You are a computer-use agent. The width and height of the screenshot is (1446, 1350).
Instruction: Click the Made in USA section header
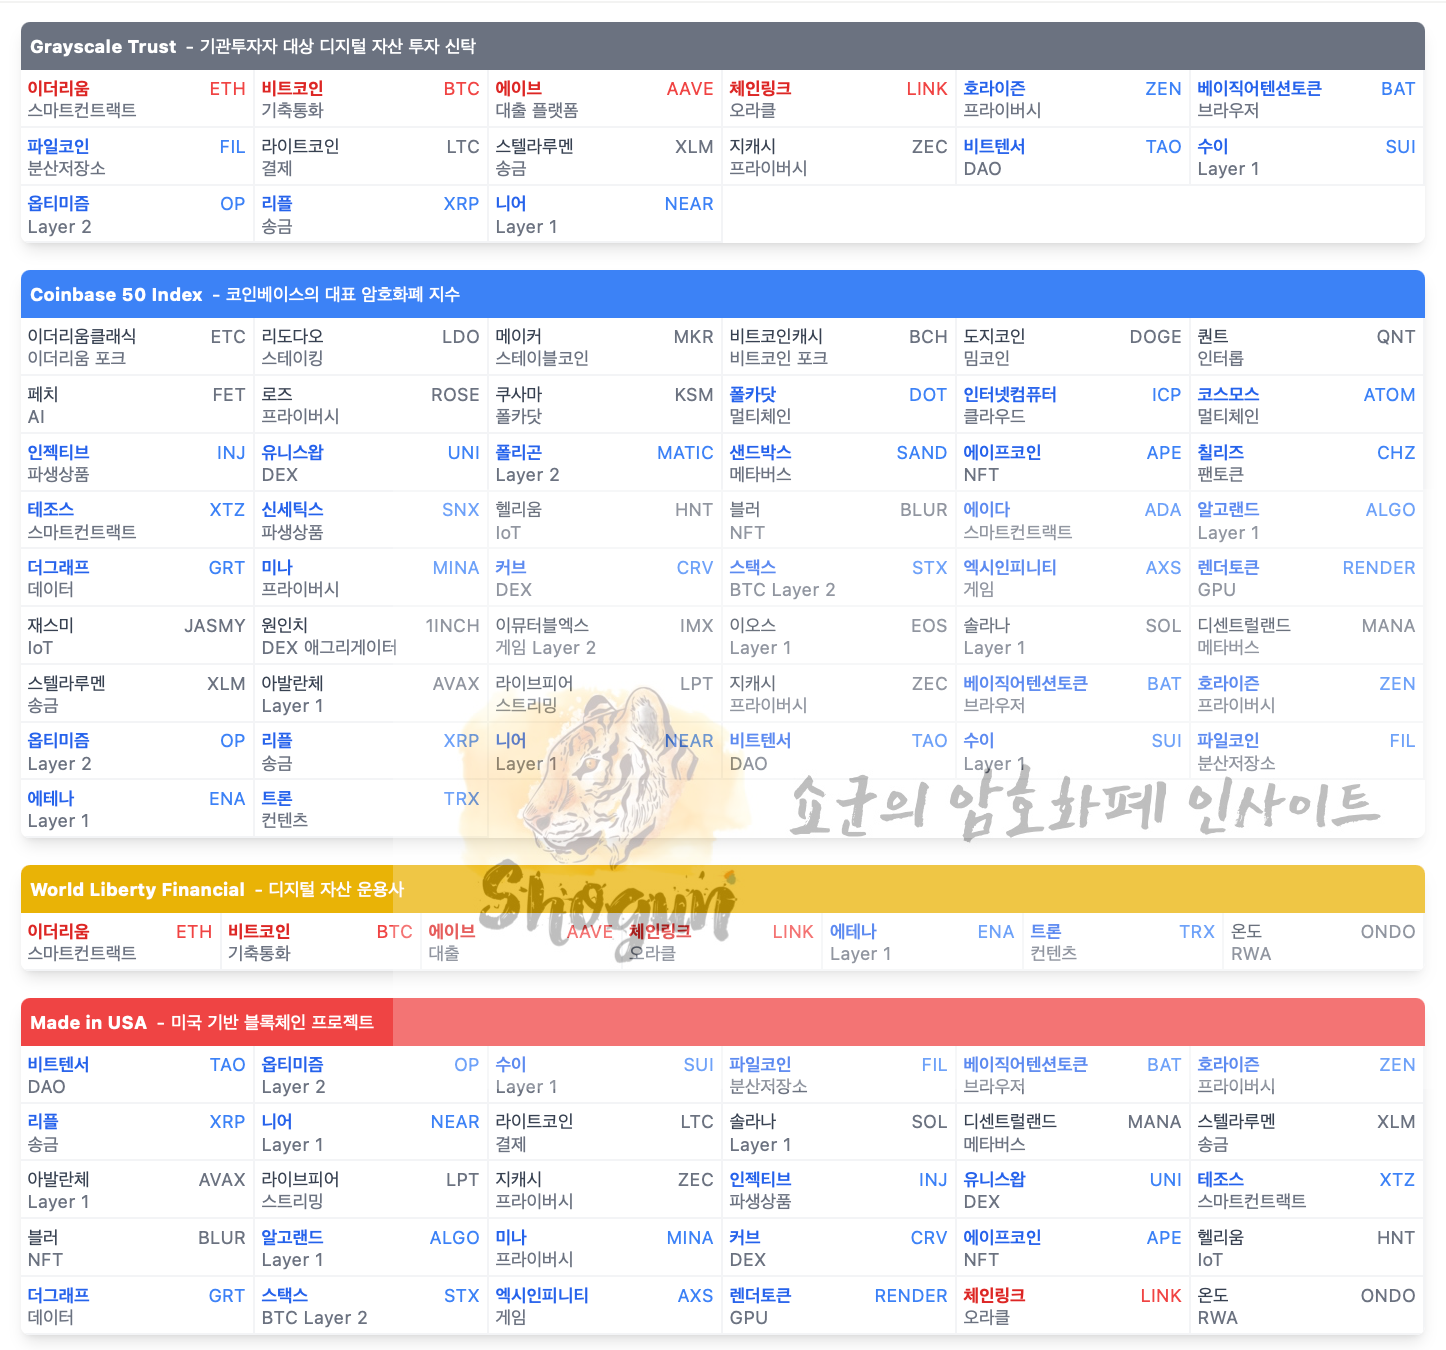point(722,1022)
